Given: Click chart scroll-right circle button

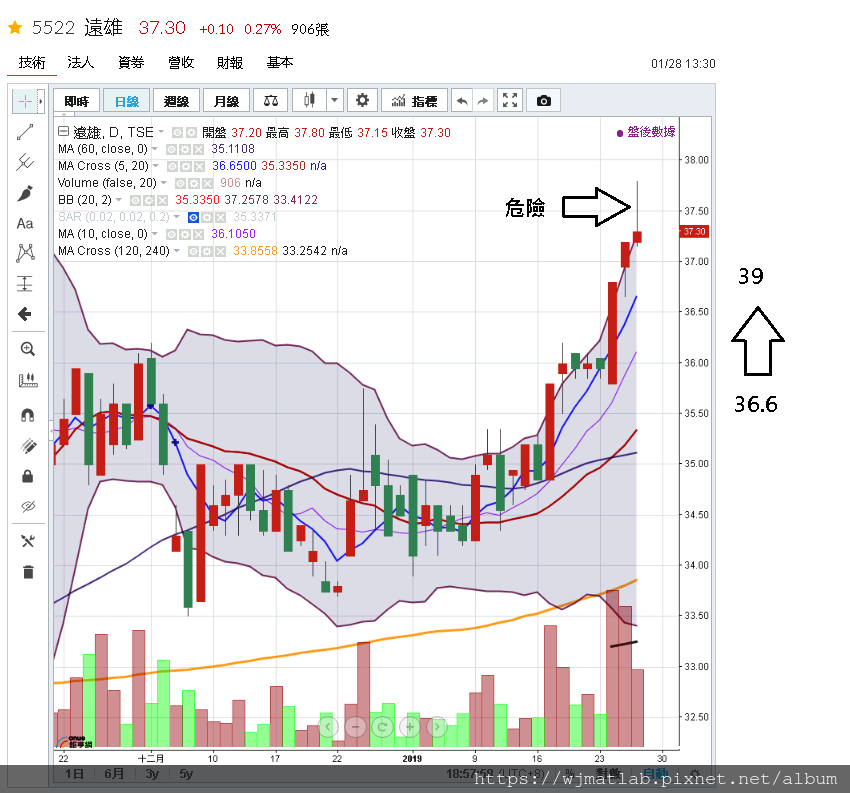Looking at the screenshot, I should tap(437, 726).
